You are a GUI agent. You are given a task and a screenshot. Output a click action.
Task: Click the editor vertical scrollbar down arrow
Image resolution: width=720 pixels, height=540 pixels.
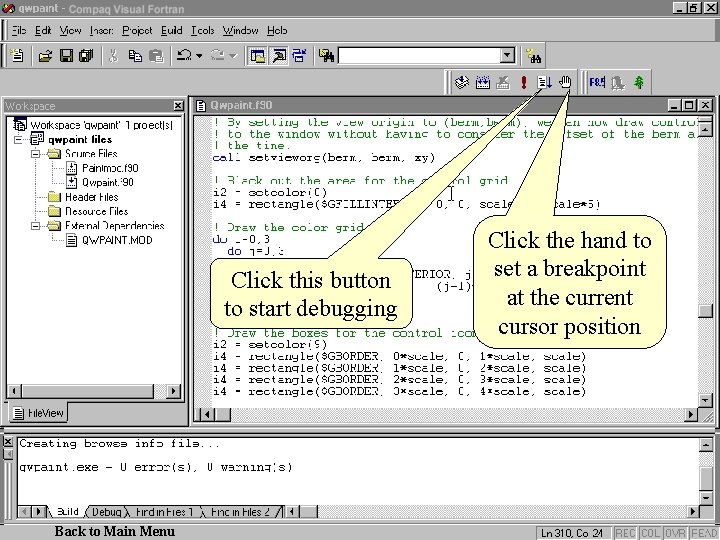click(x=706, y=400)
